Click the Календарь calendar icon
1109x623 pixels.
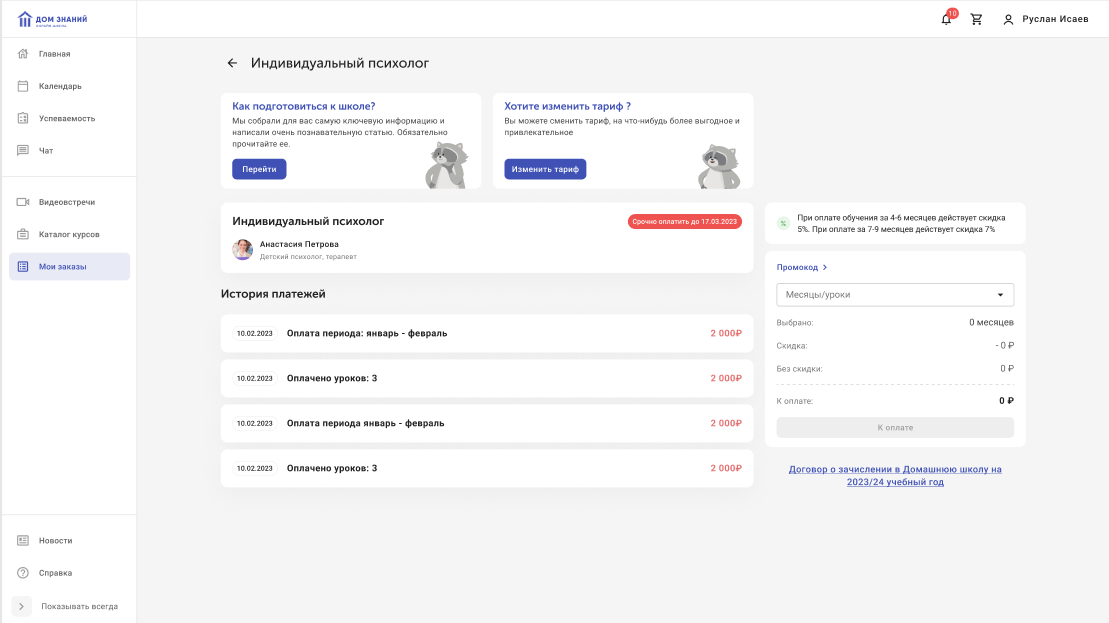coord(23,86)
